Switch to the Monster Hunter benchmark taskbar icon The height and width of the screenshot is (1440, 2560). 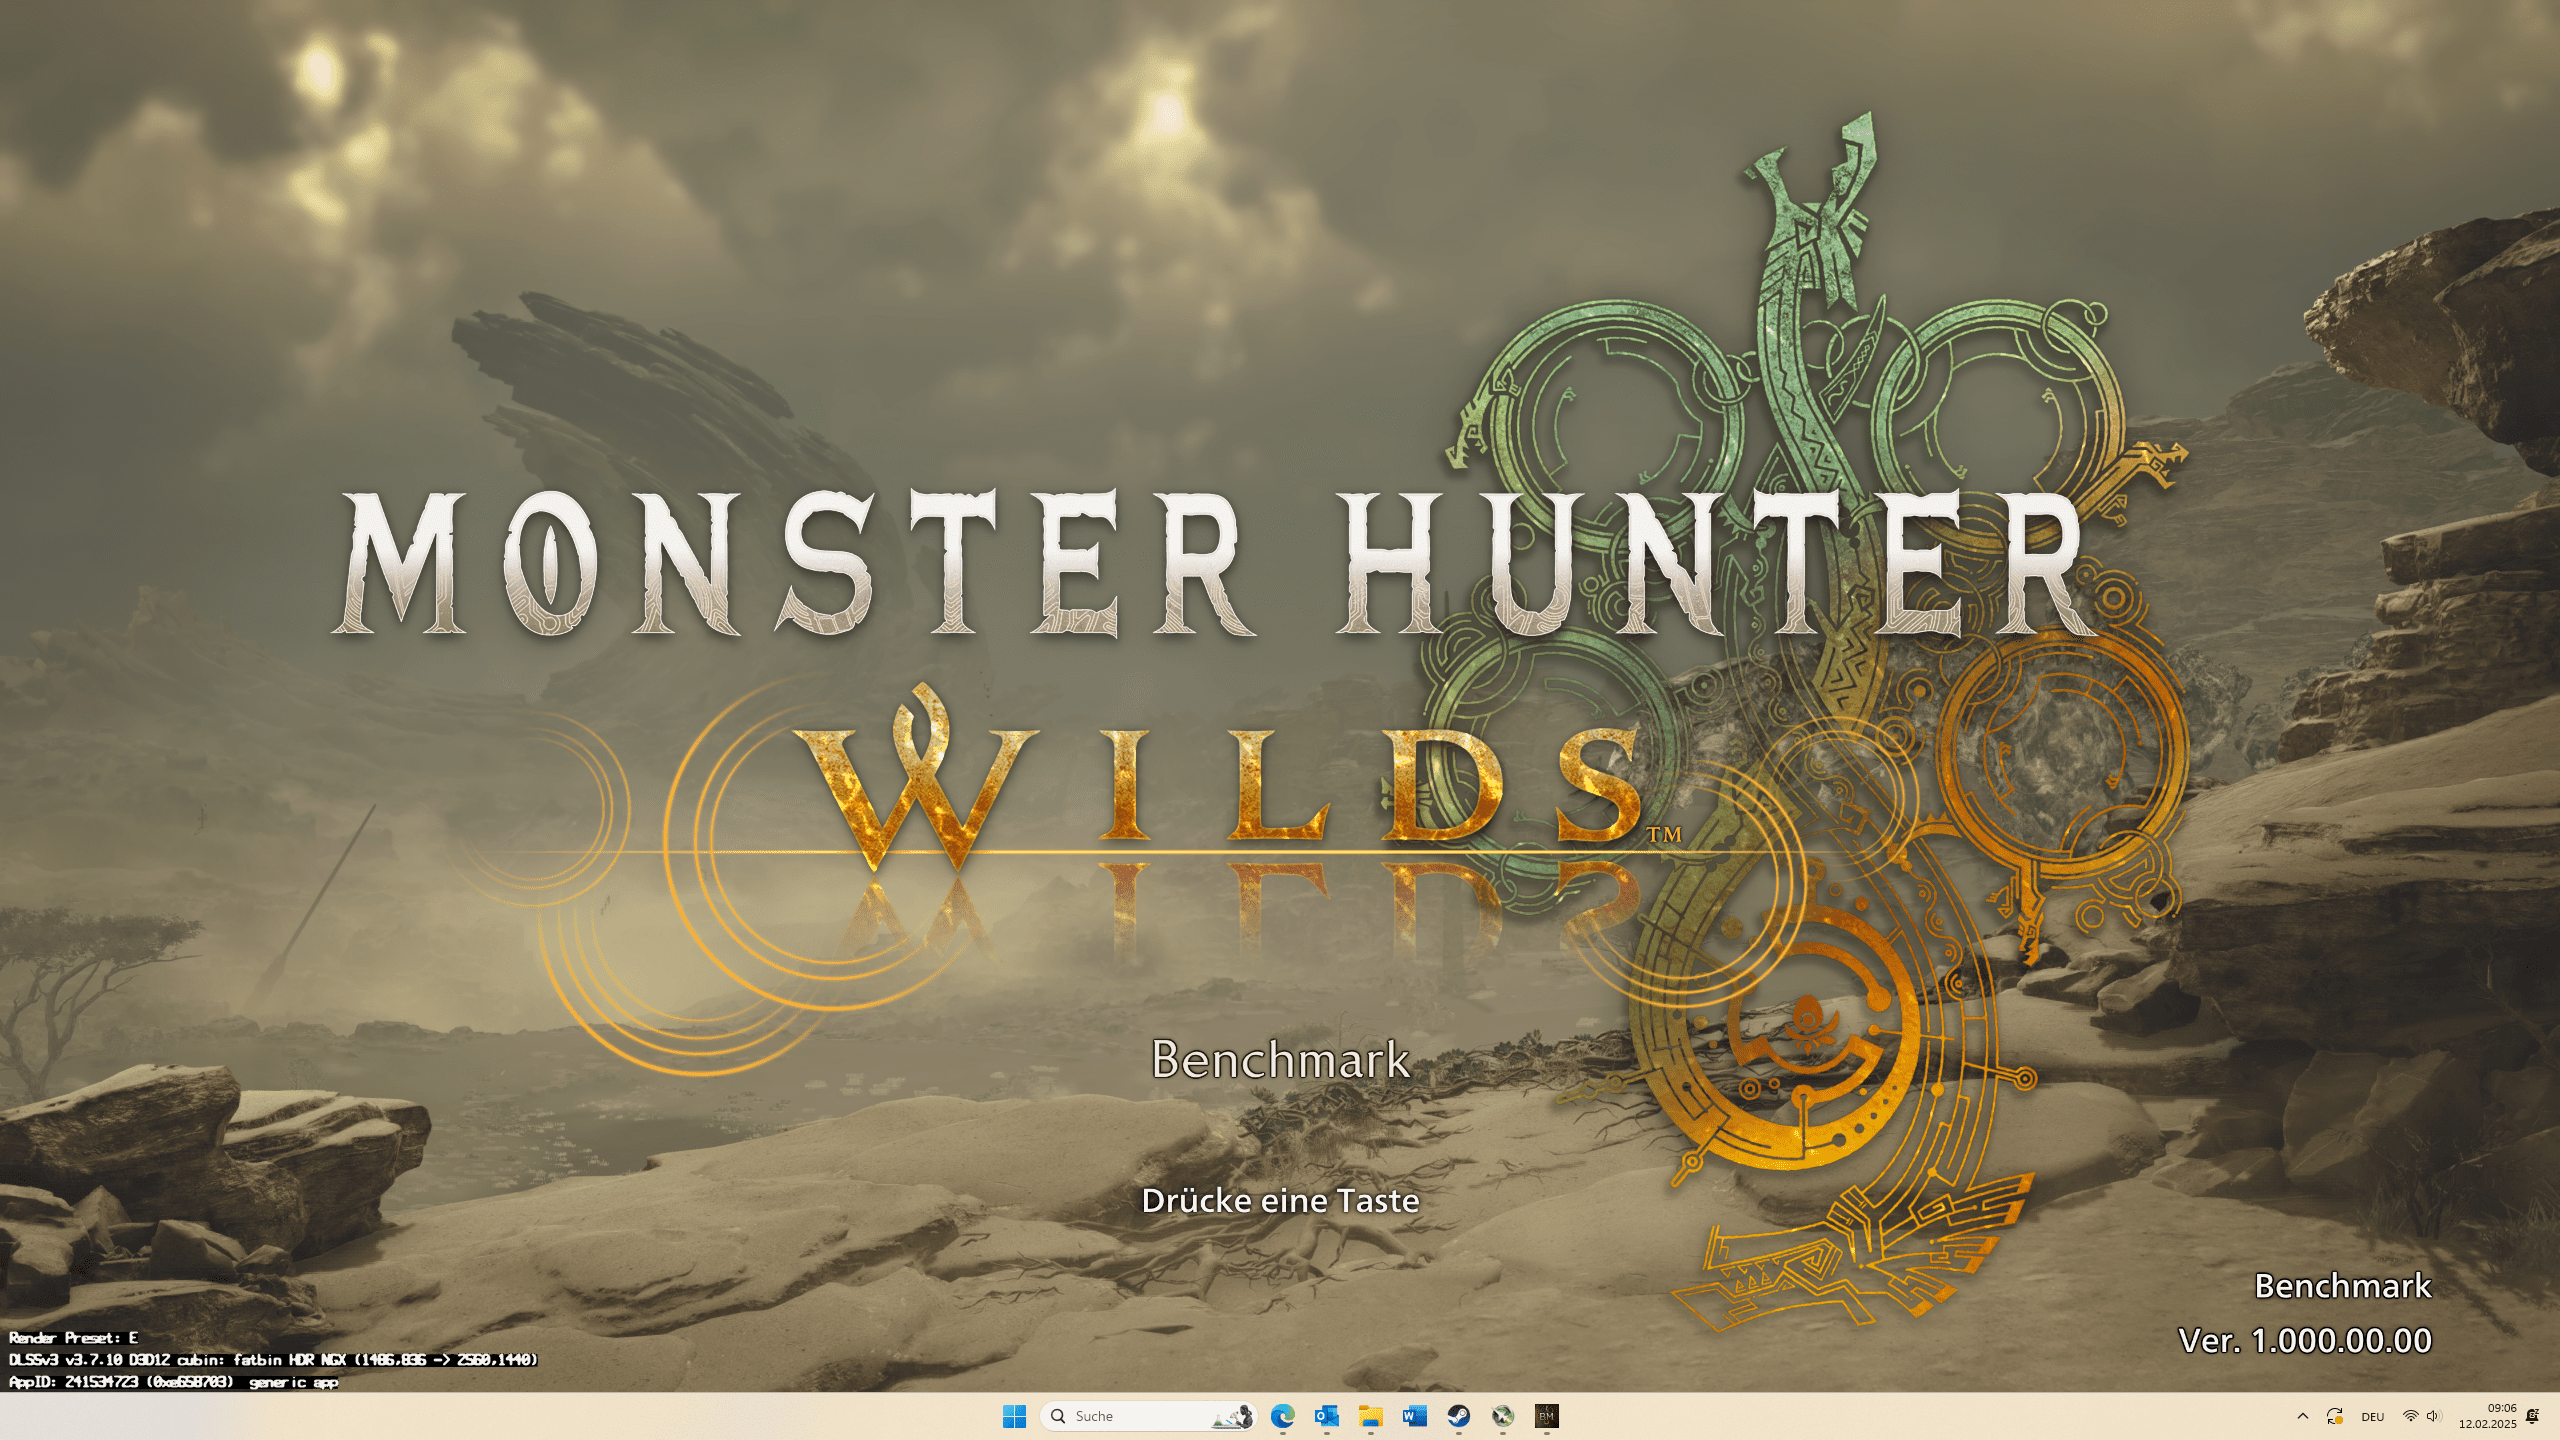tap(1546, 1416)
